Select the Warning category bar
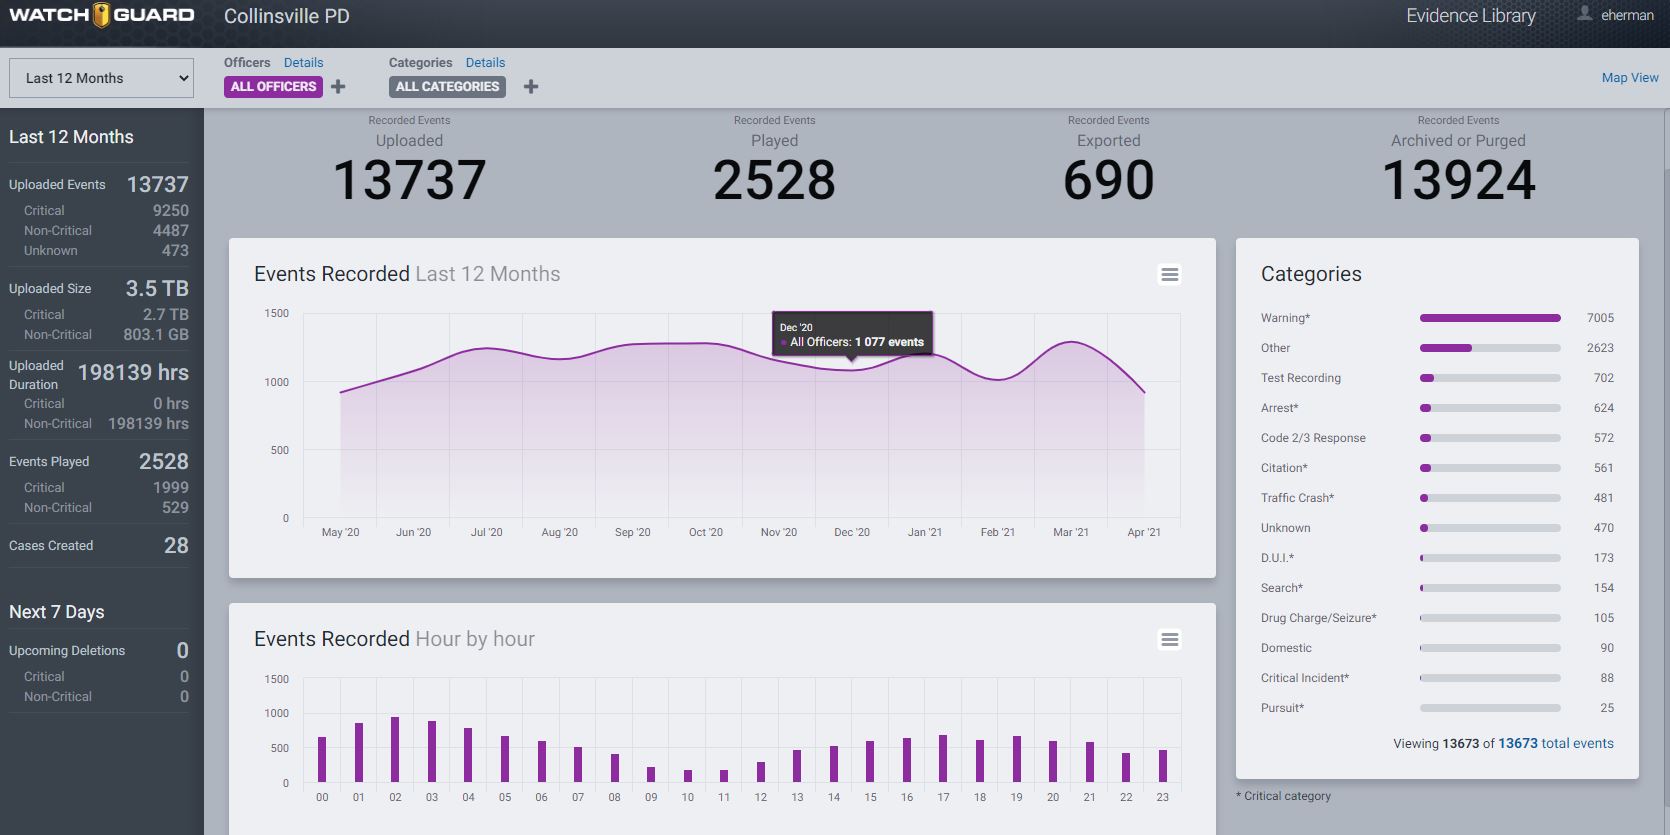Viewport: 1670px width, 835px height. pyautogui.click(x=1489, y=318)
